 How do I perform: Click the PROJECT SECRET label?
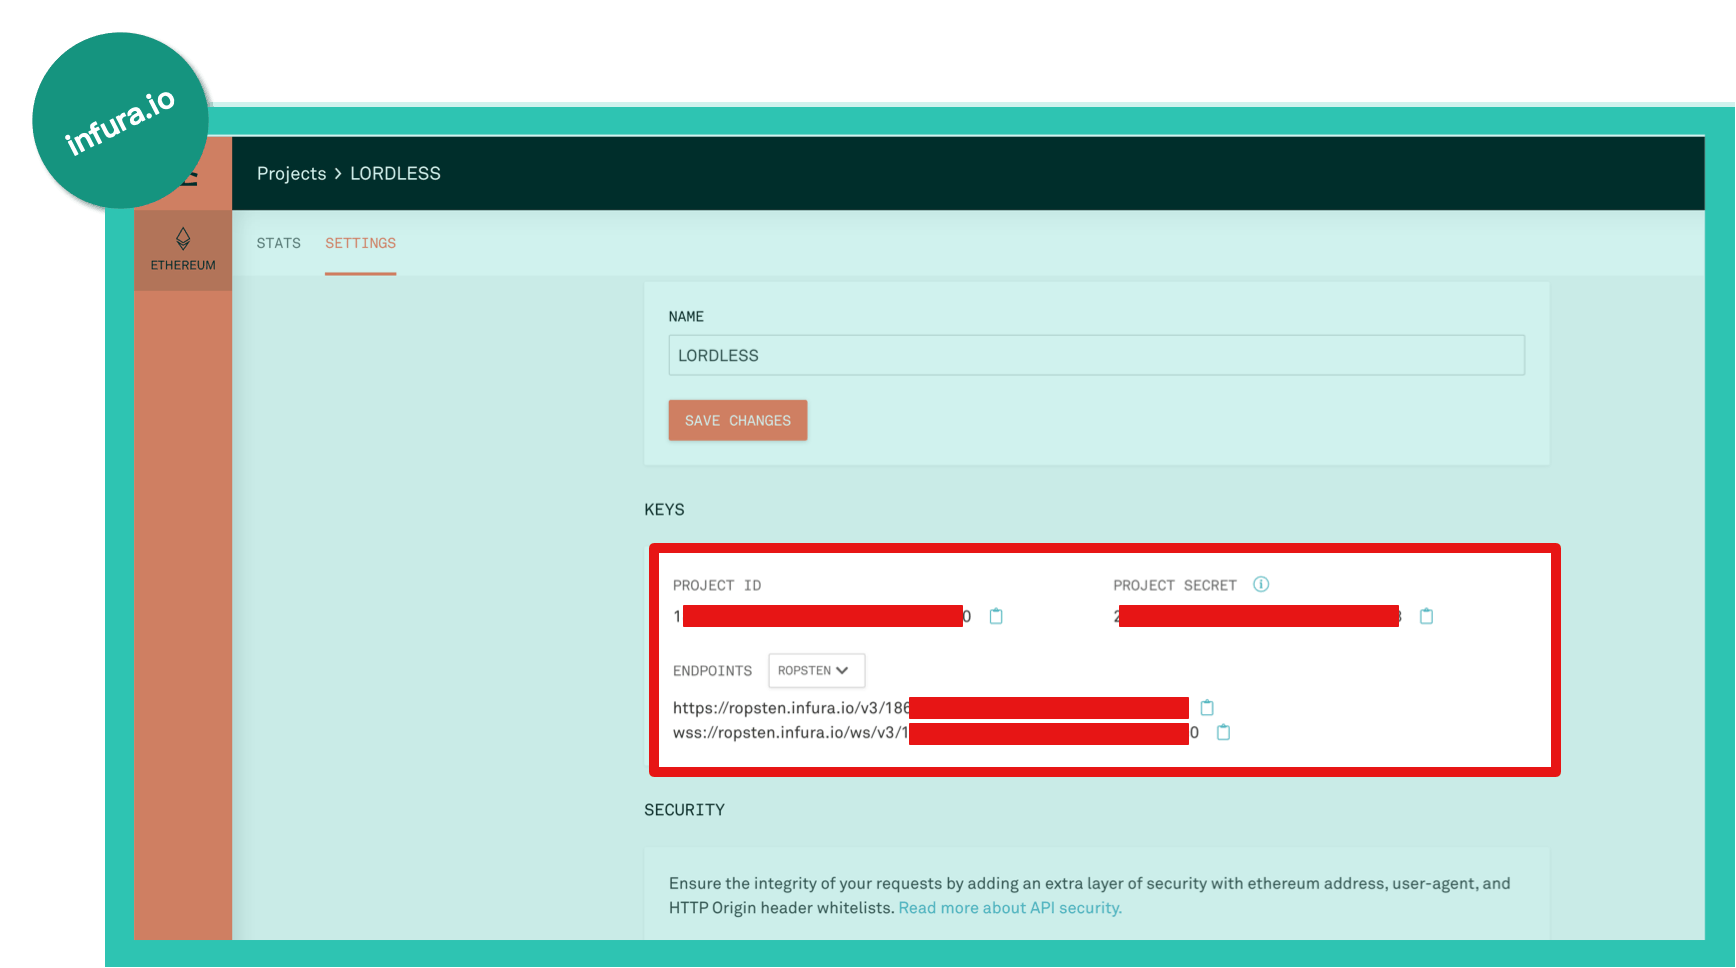tap(1175, 585)
